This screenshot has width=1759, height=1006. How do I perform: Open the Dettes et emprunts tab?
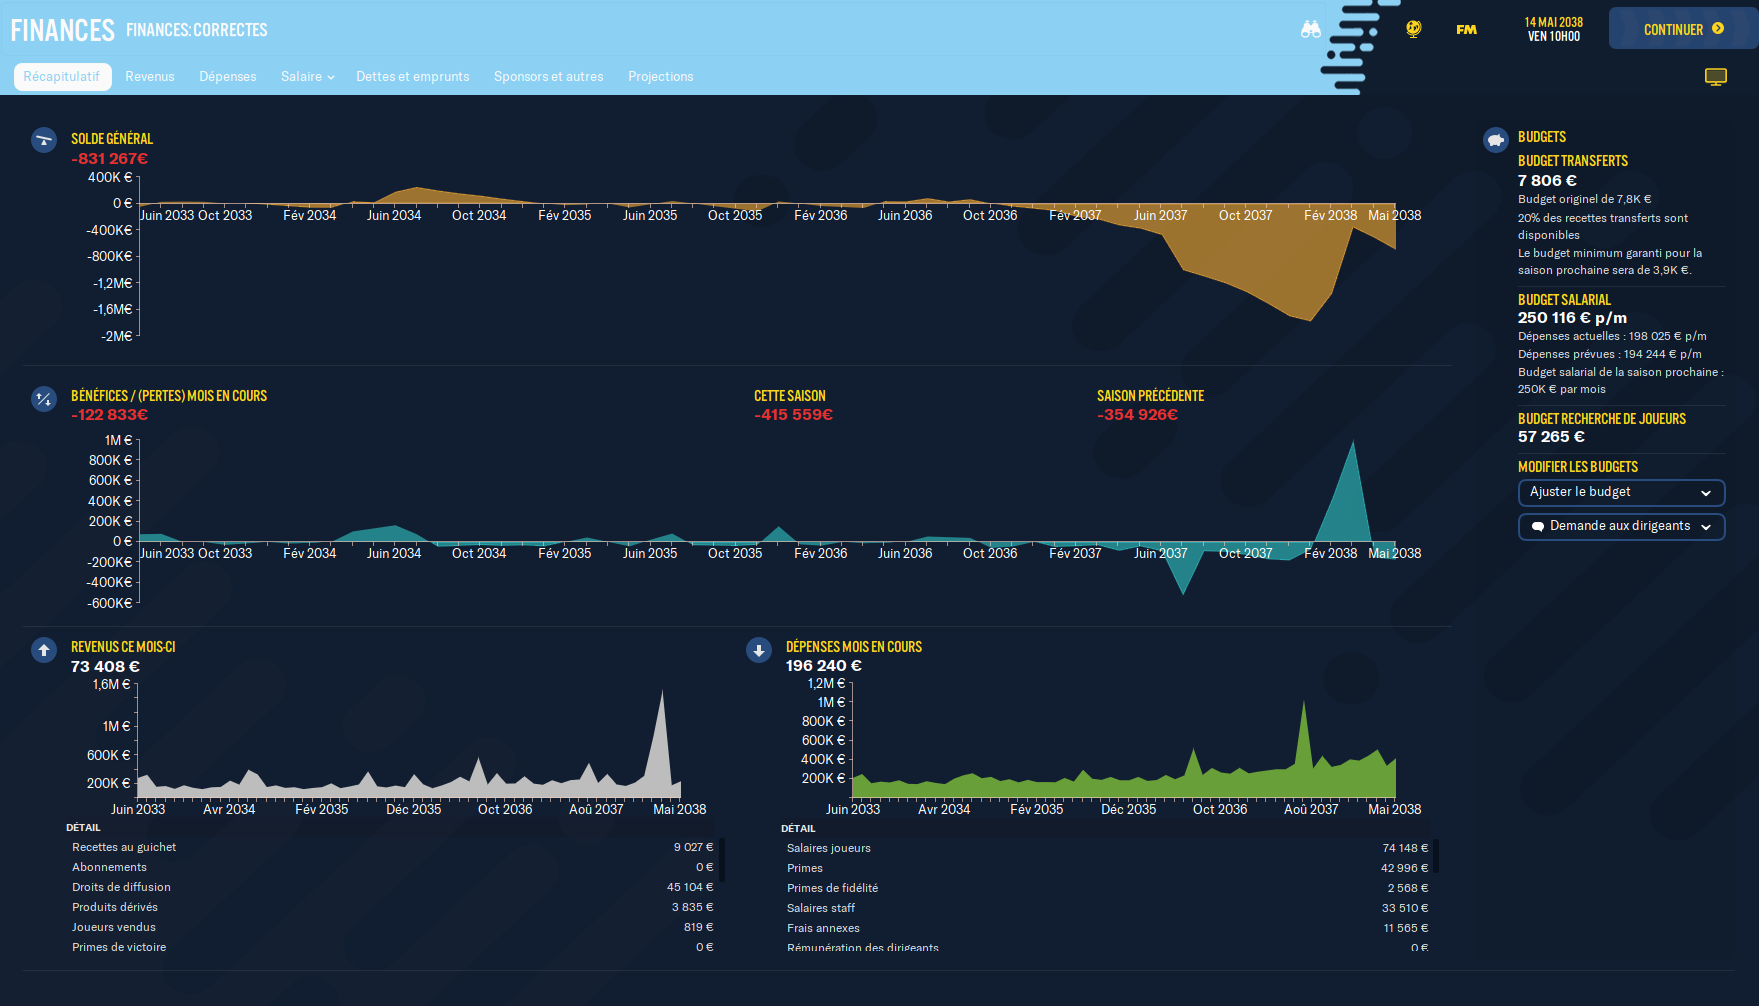click(413, 77)
